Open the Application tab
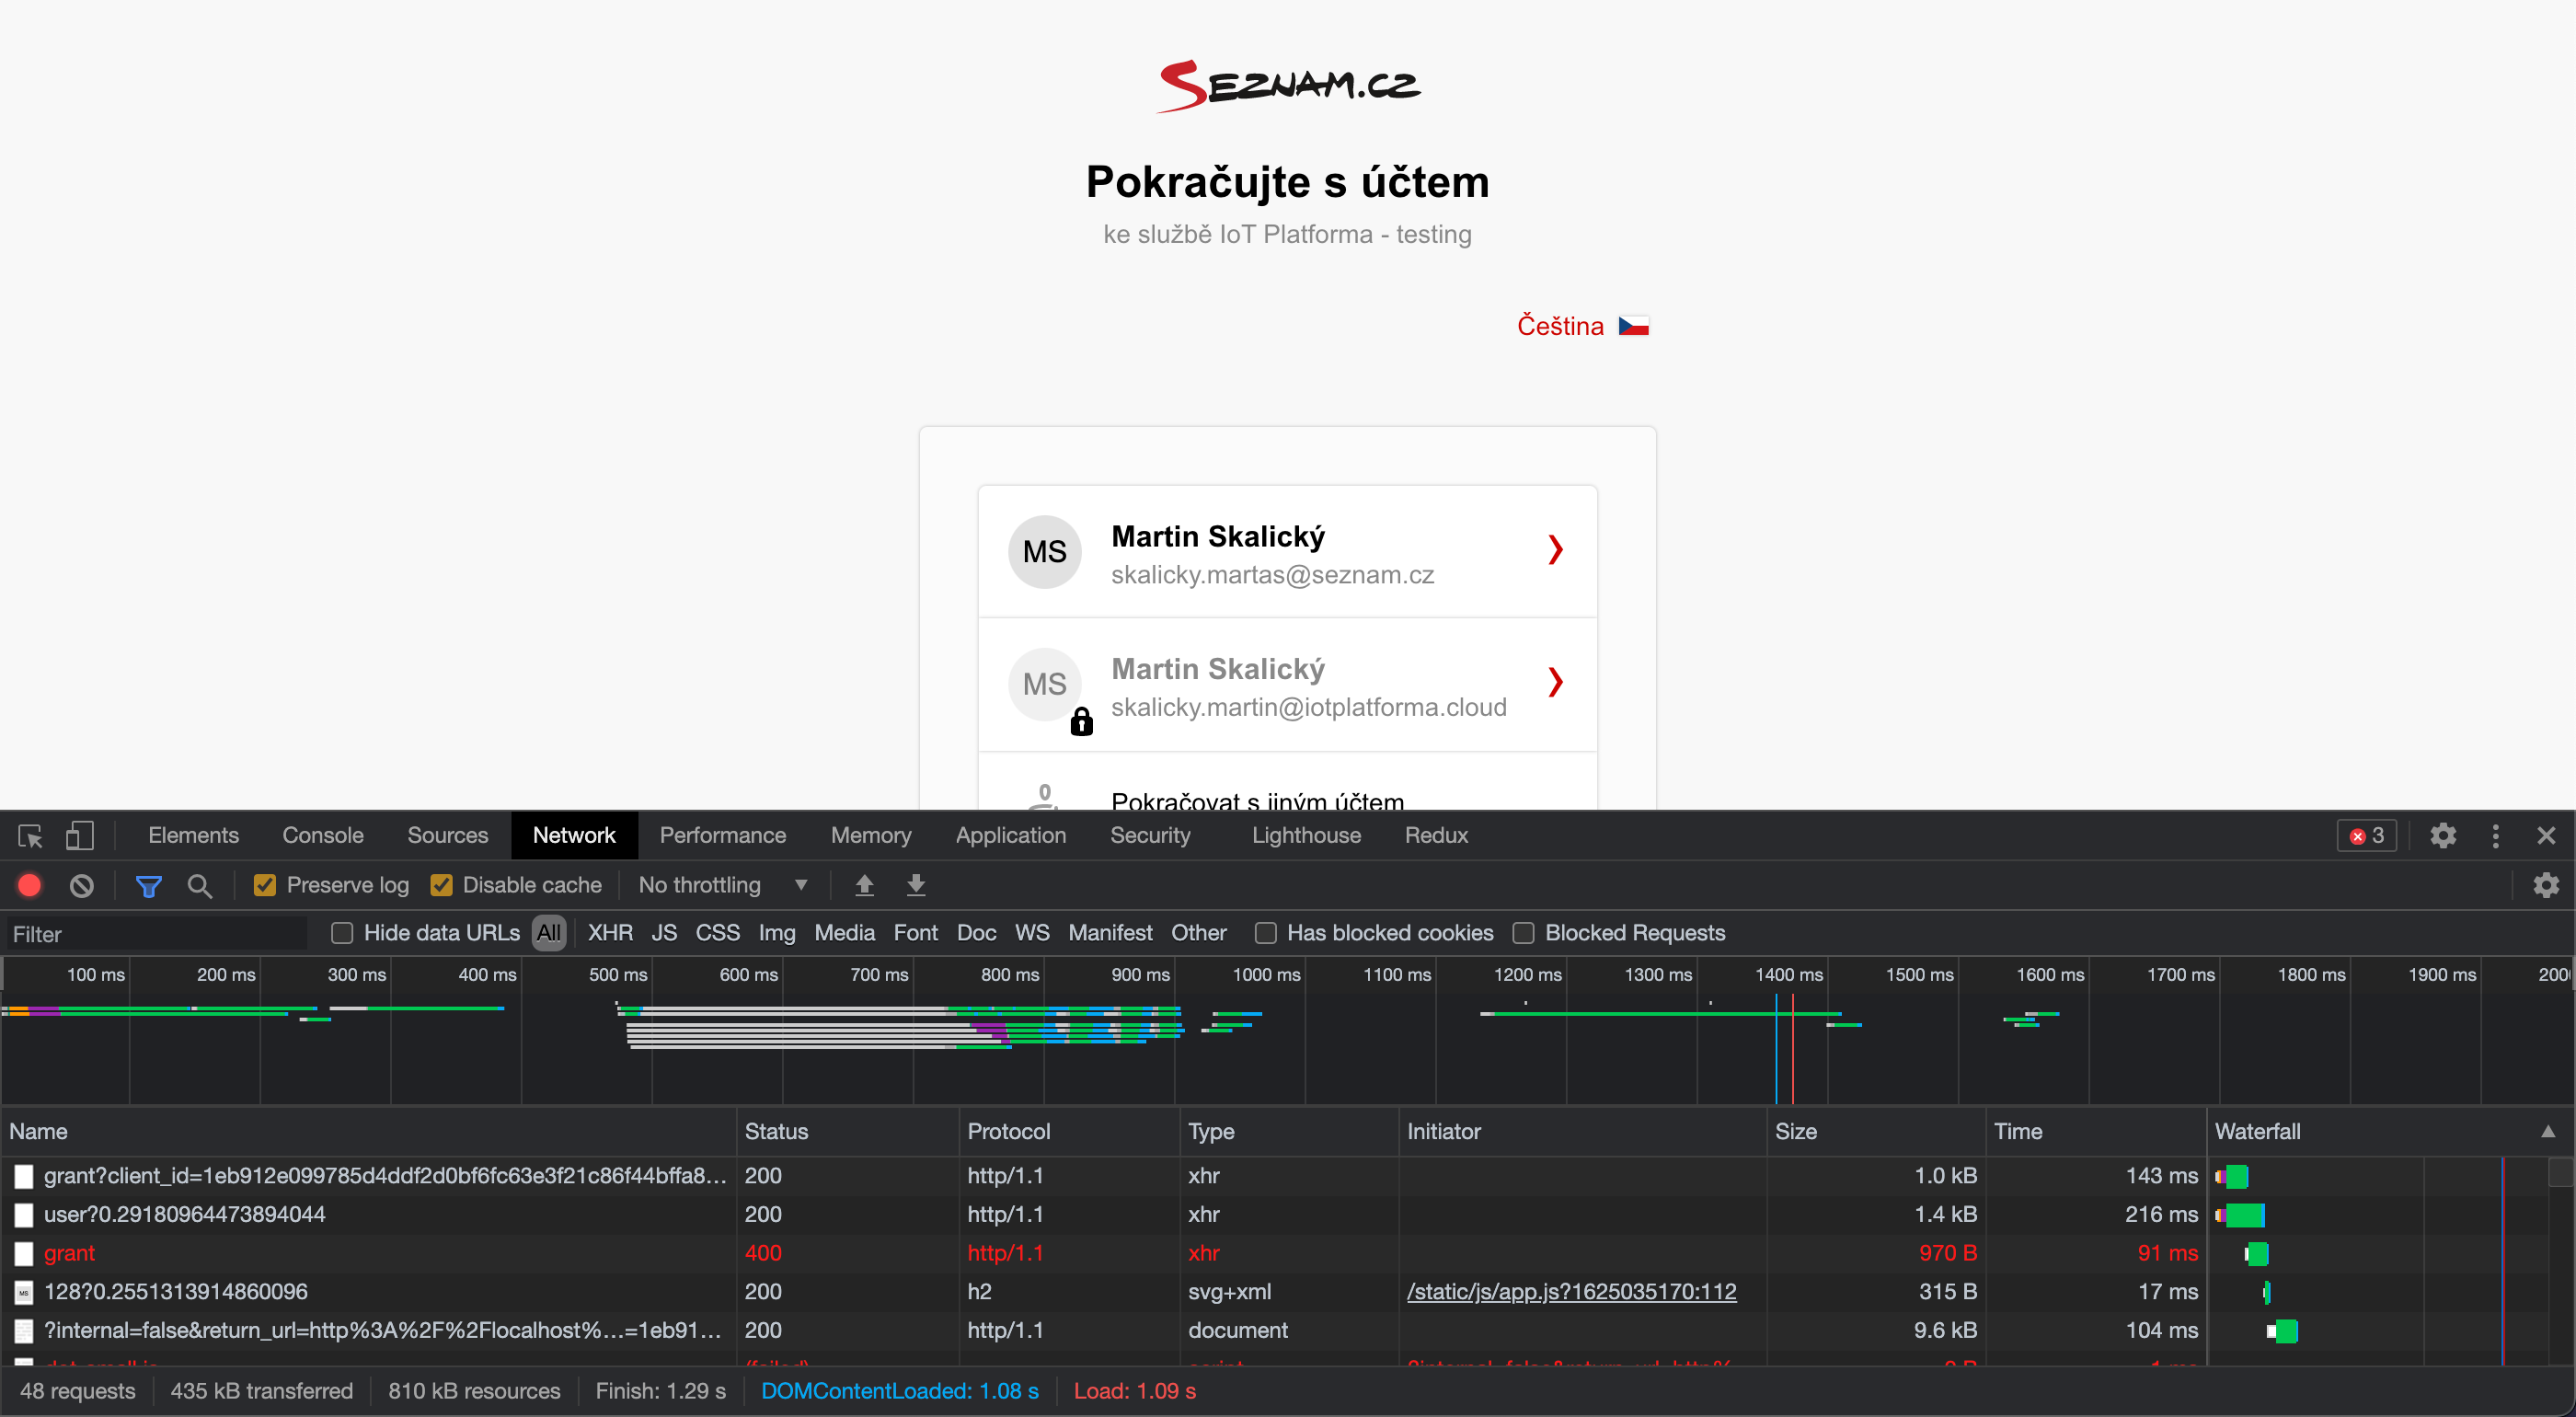This screenshot has width=2576, height=1417. tap(1010, 836)
